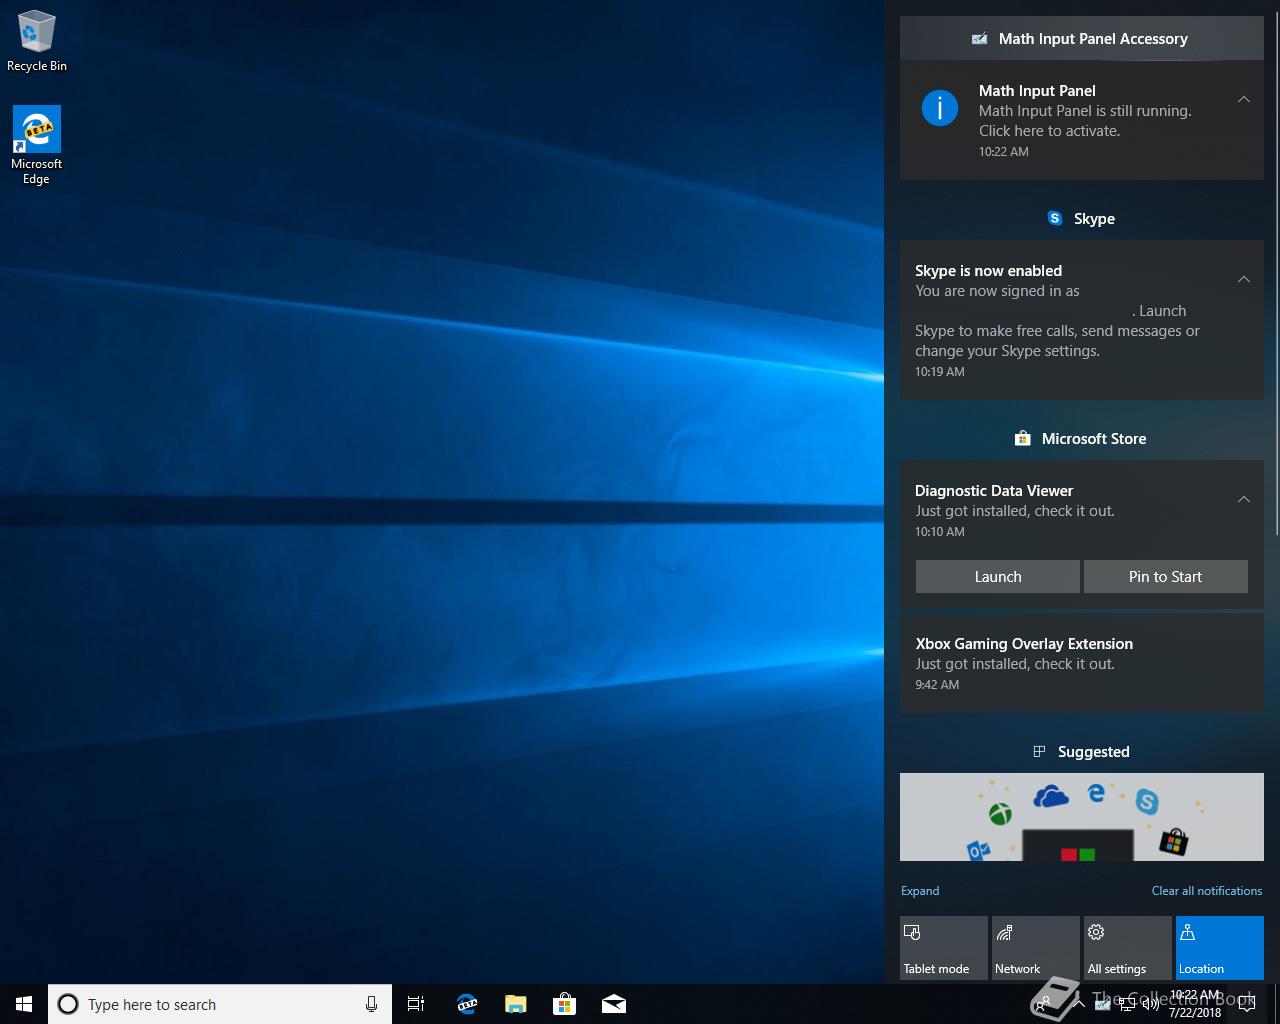Show hidden tray icons chevron
The image size is (1280, 1024).
pos(1079,1004)
